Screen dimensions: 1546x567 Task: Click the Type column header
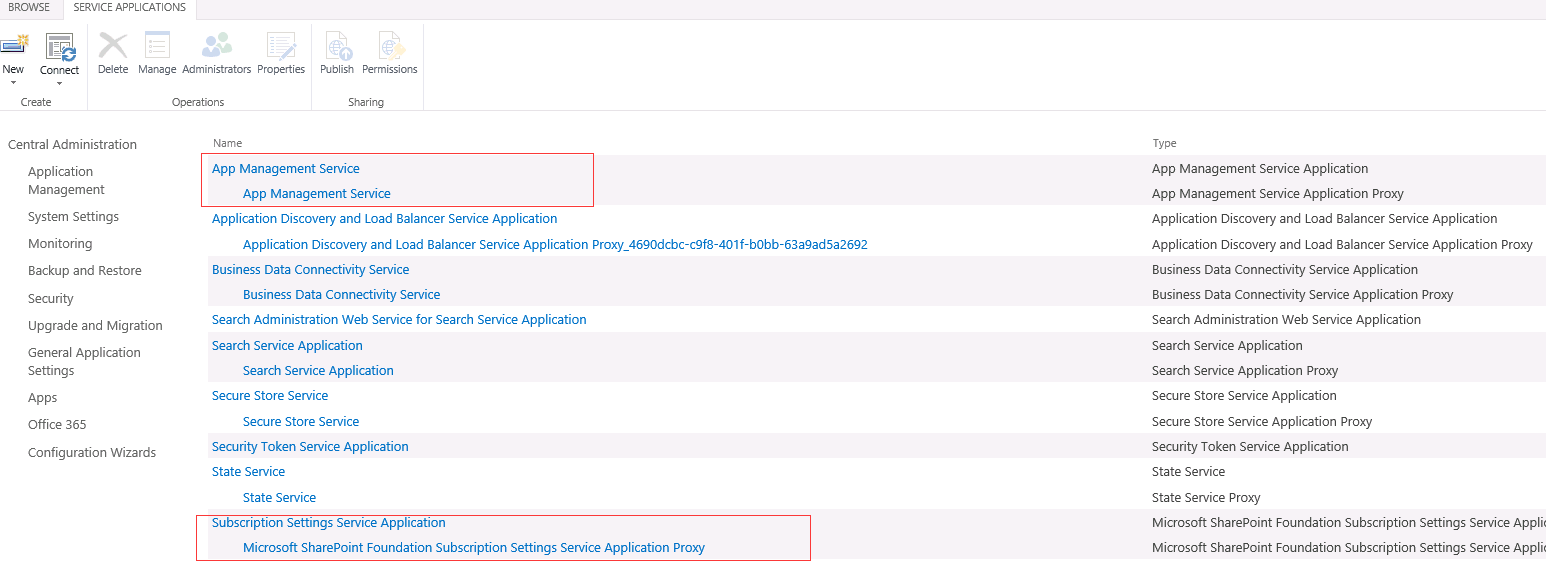(x=1164, y=143)
